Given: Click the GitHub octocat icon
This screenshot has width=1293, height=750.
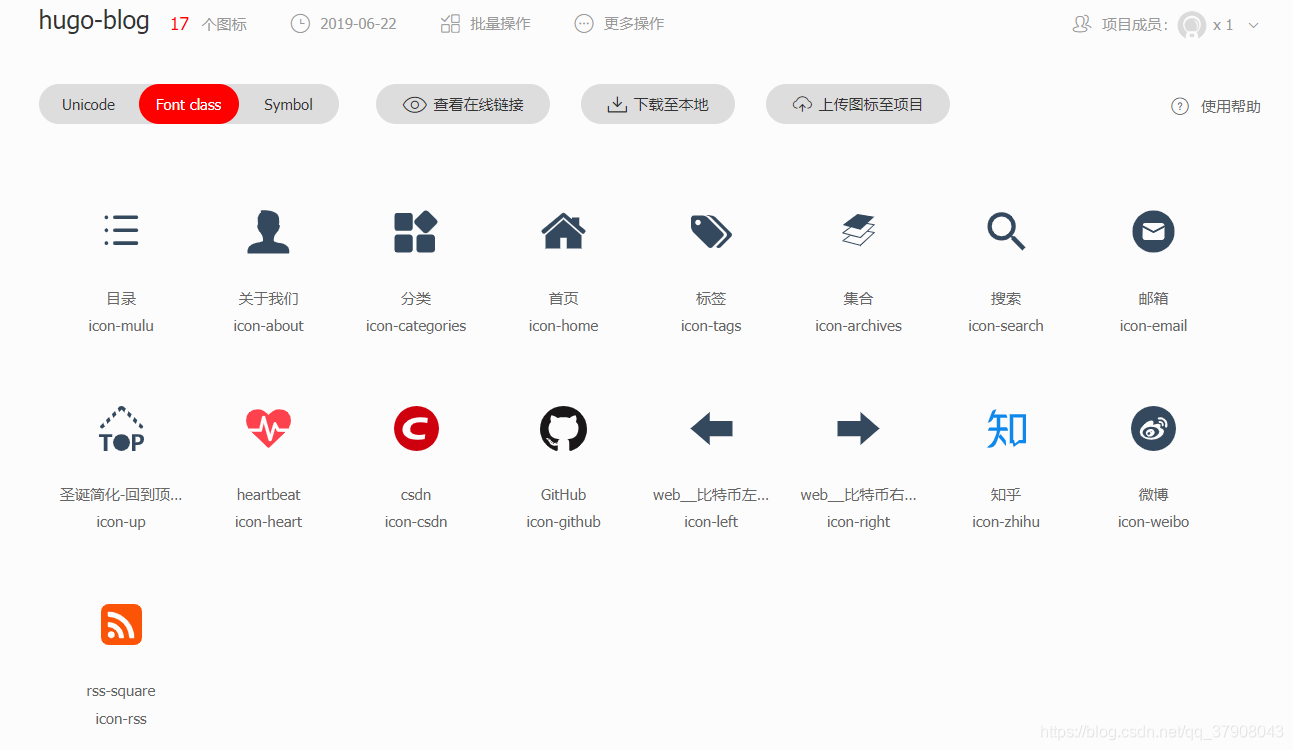Looking at the screenshot, I should 563,428.
